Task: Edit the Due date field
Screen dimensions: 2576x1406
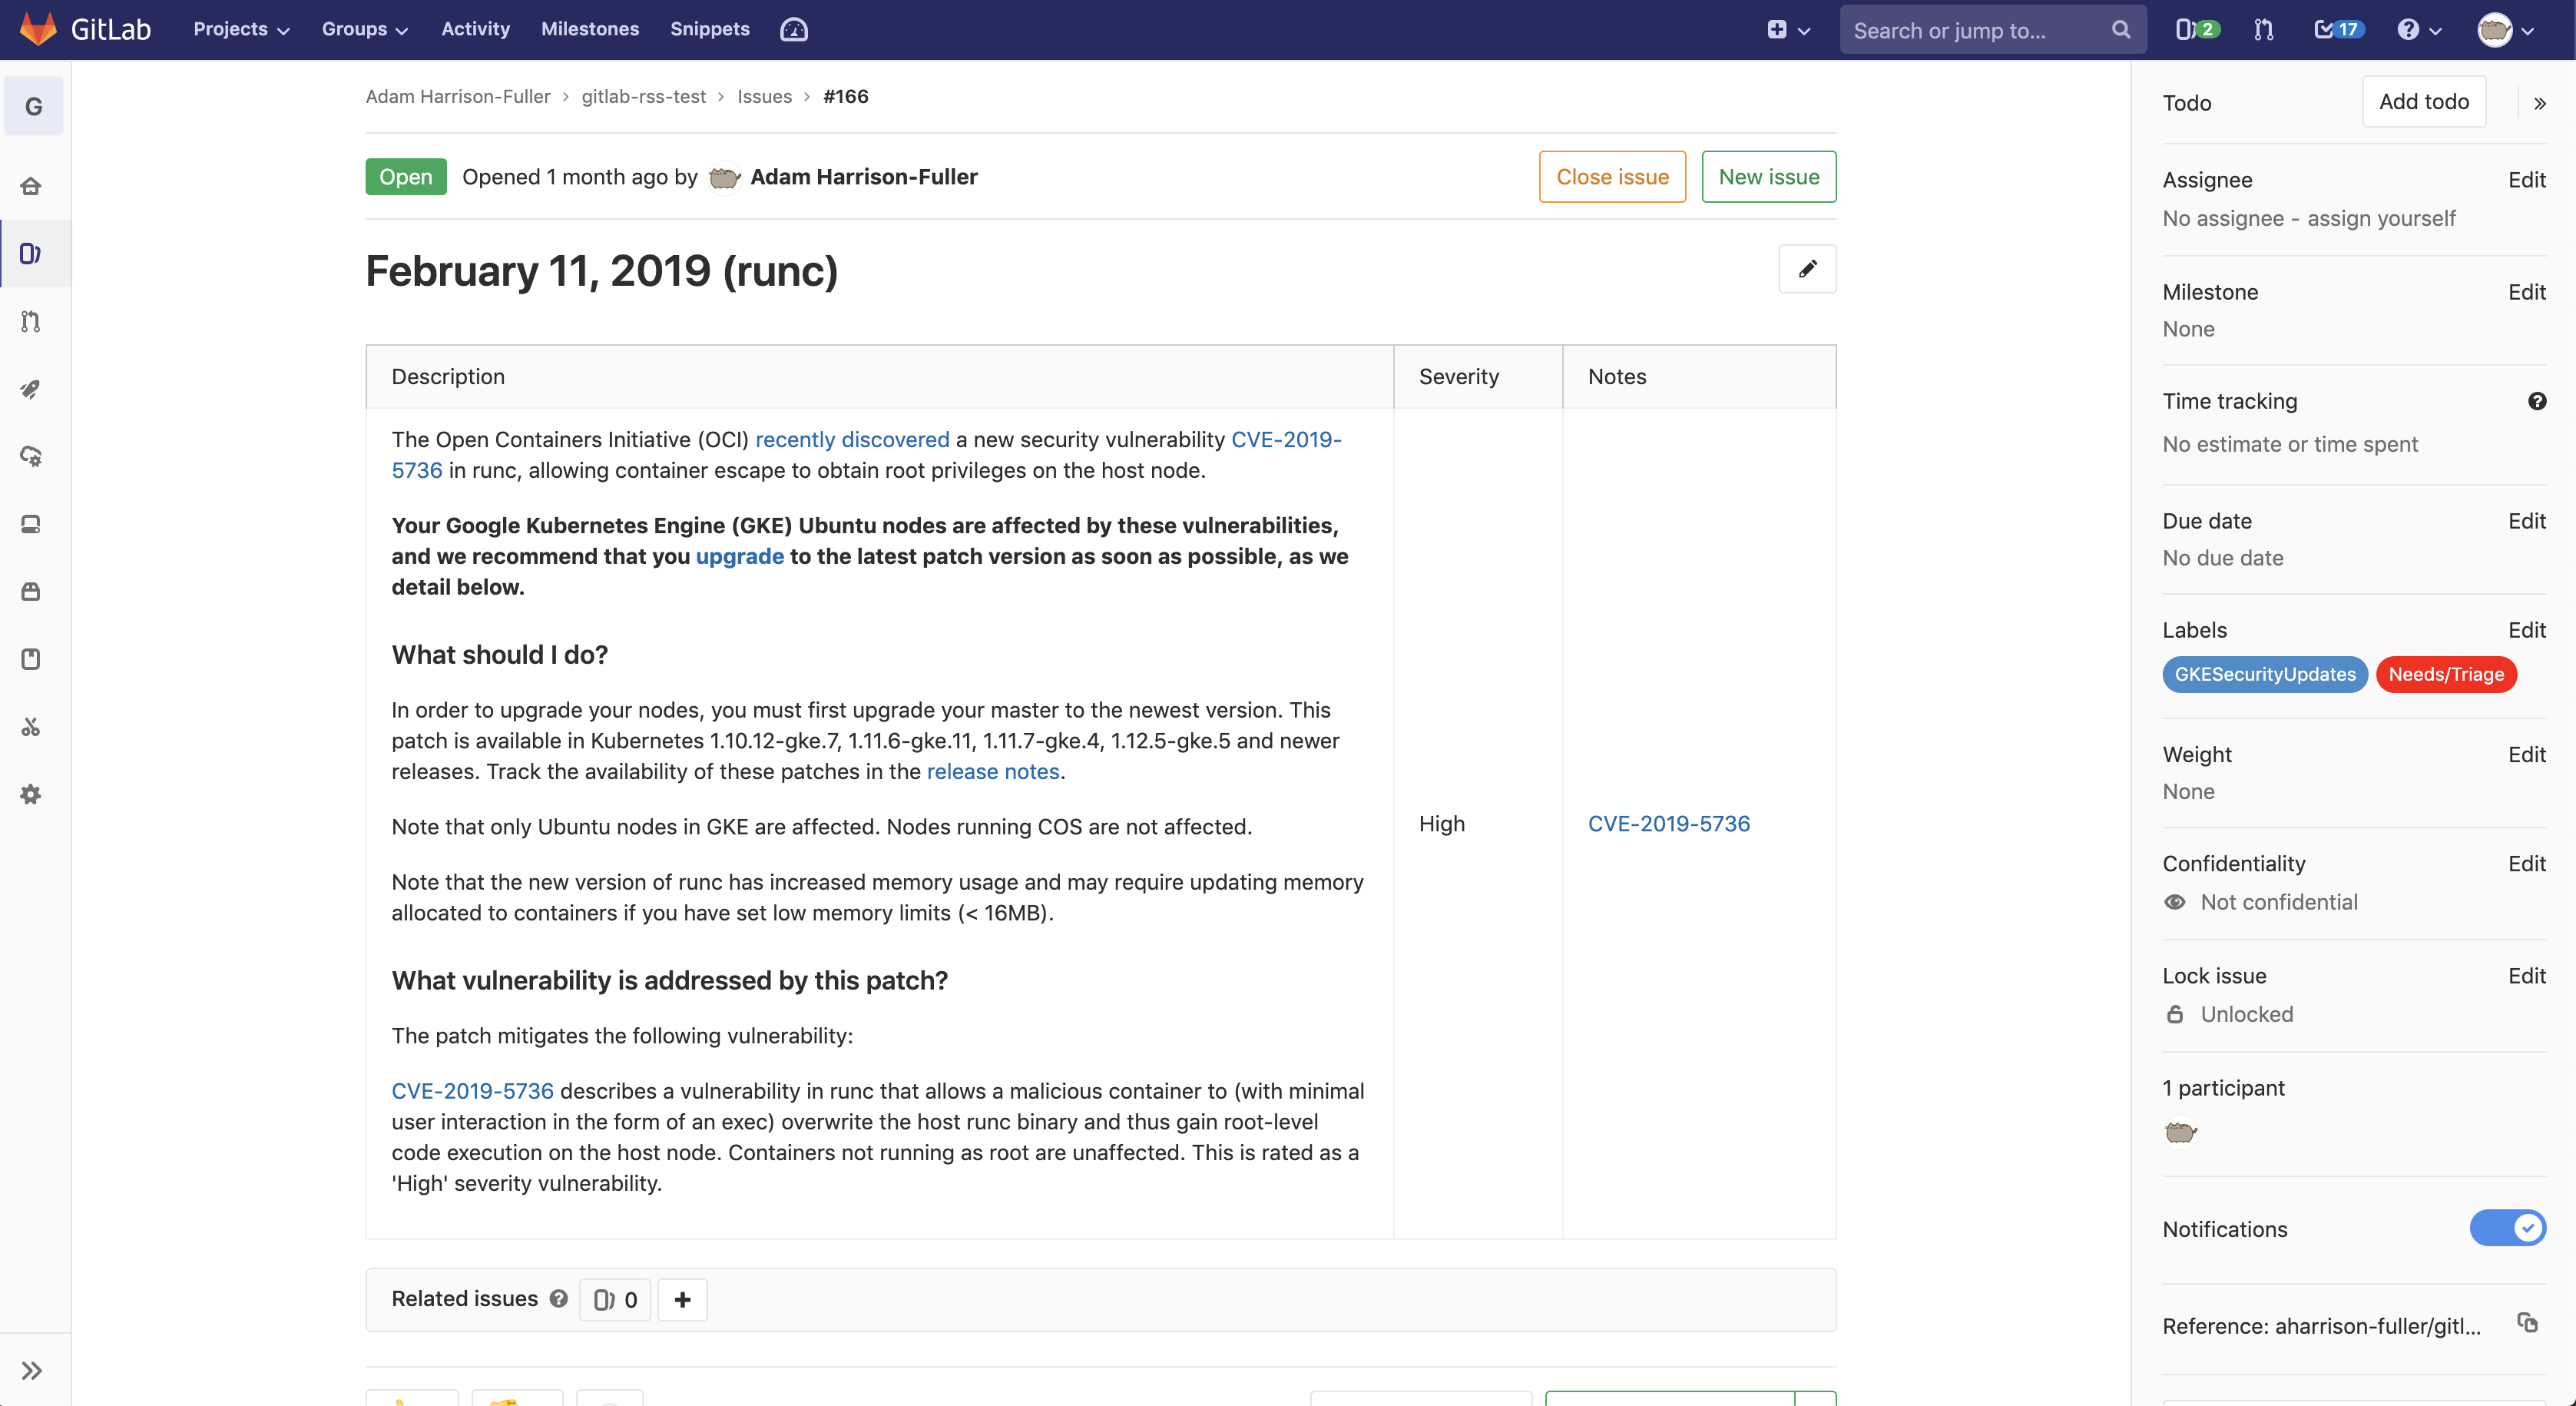Action: (2526, 521)
